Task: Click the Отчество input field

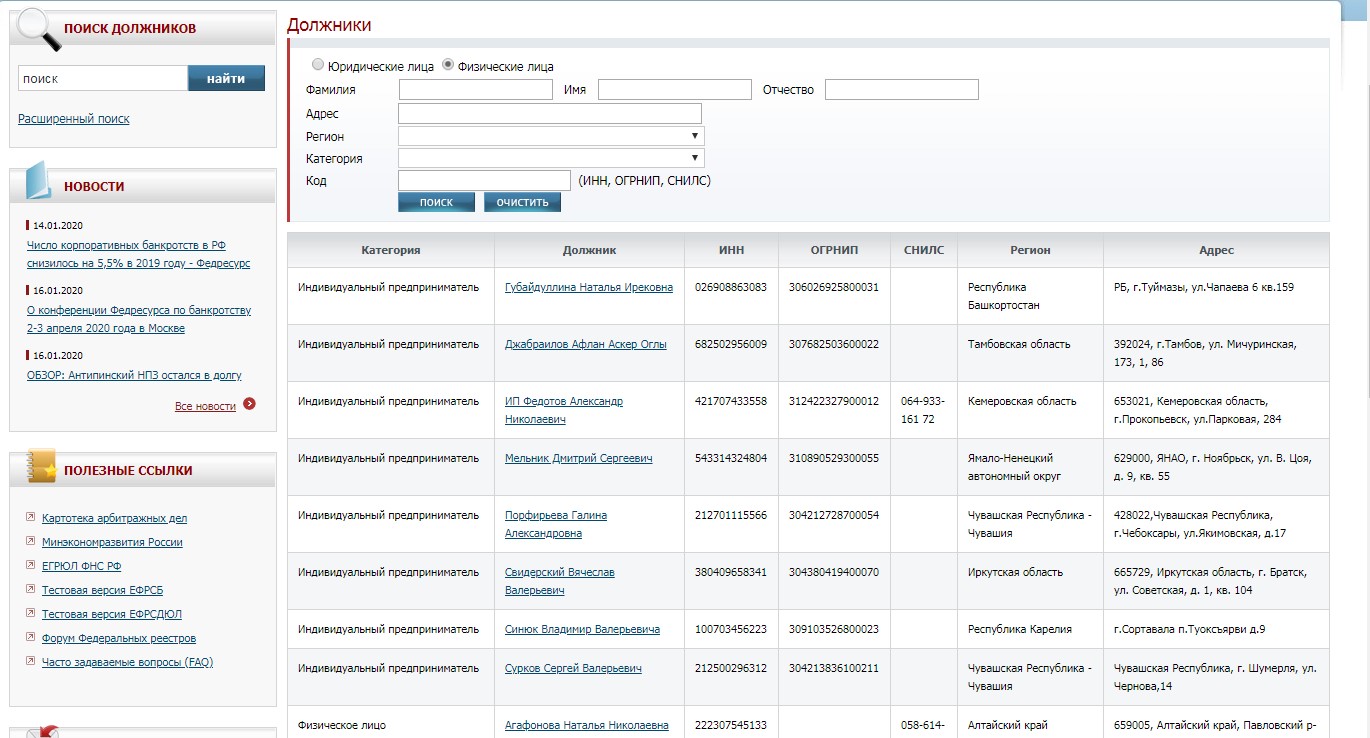Action: point(902,90)
